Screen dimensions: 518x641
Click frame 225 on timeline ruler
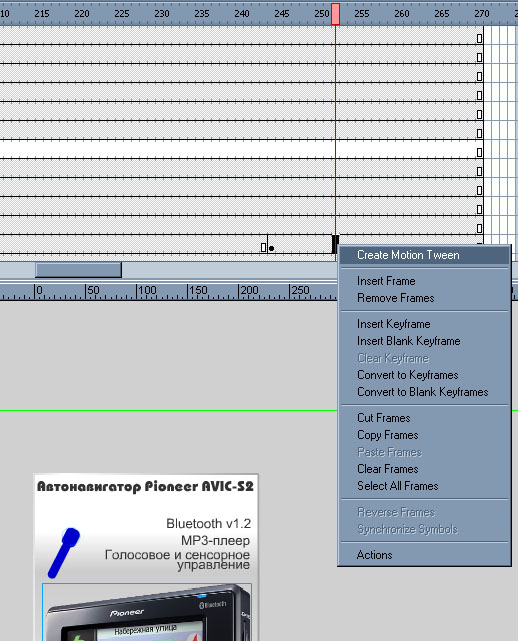click(121, 13)
